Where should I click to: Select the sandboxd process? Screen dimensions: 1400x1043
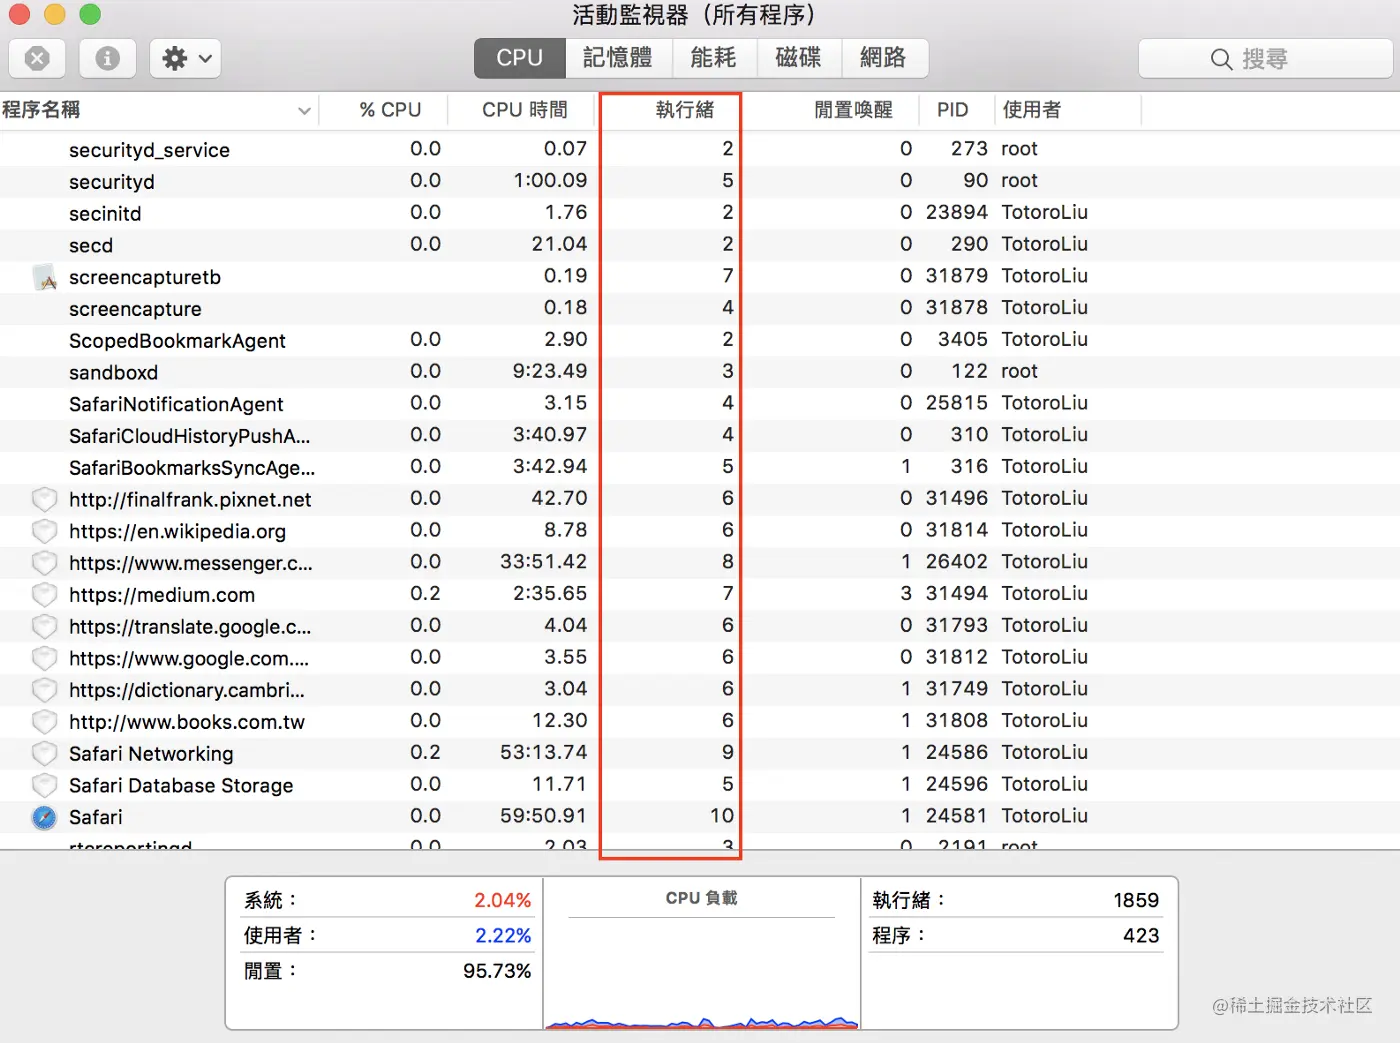click(113, 372)
